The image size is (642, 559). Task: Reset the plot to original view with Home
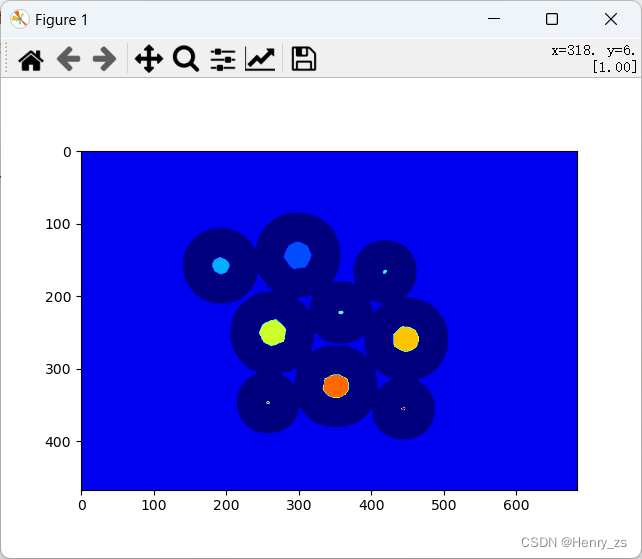(x=31, y=59)
